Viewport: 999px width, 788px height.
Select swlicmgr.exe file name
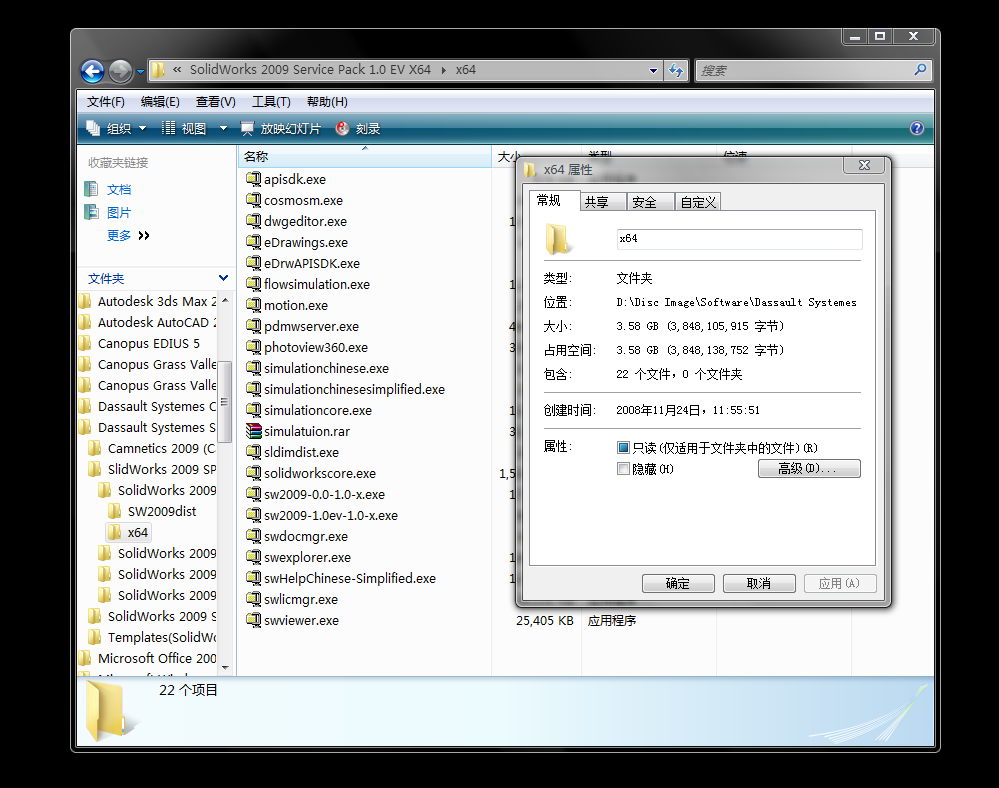click(301, 599)
